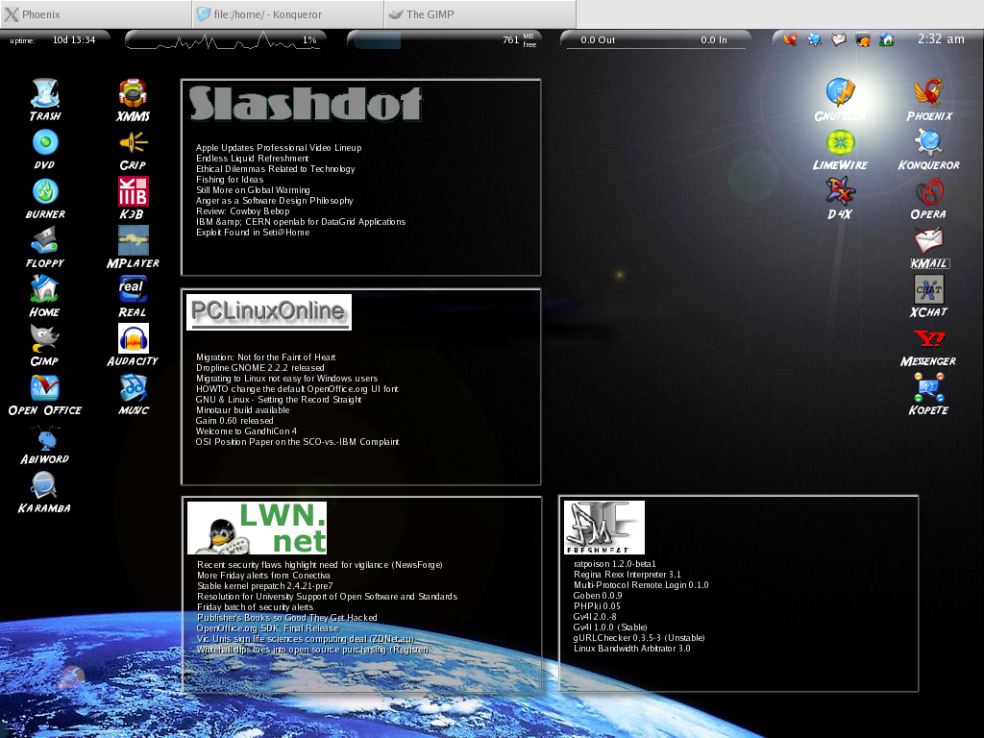Image resolution: width=984 pixels, height=738 pixels.
Task: Click the PCLinuxOnline logo banner
Action: point(269,312)
